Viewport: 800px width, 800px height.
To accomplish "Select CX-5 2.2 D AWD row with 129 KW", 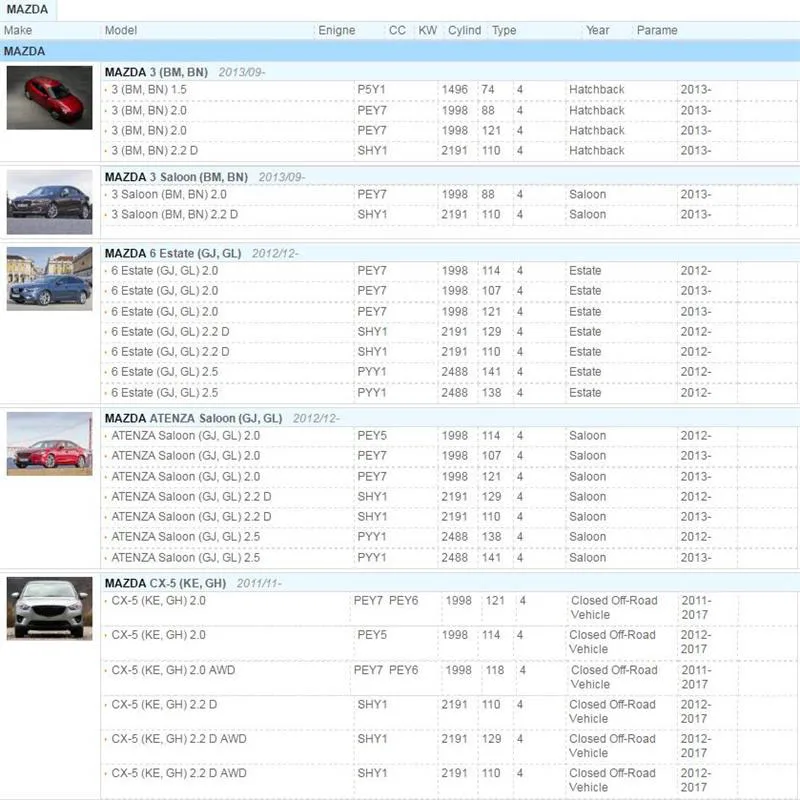I will pyautogui.click(x=449, y=747).
